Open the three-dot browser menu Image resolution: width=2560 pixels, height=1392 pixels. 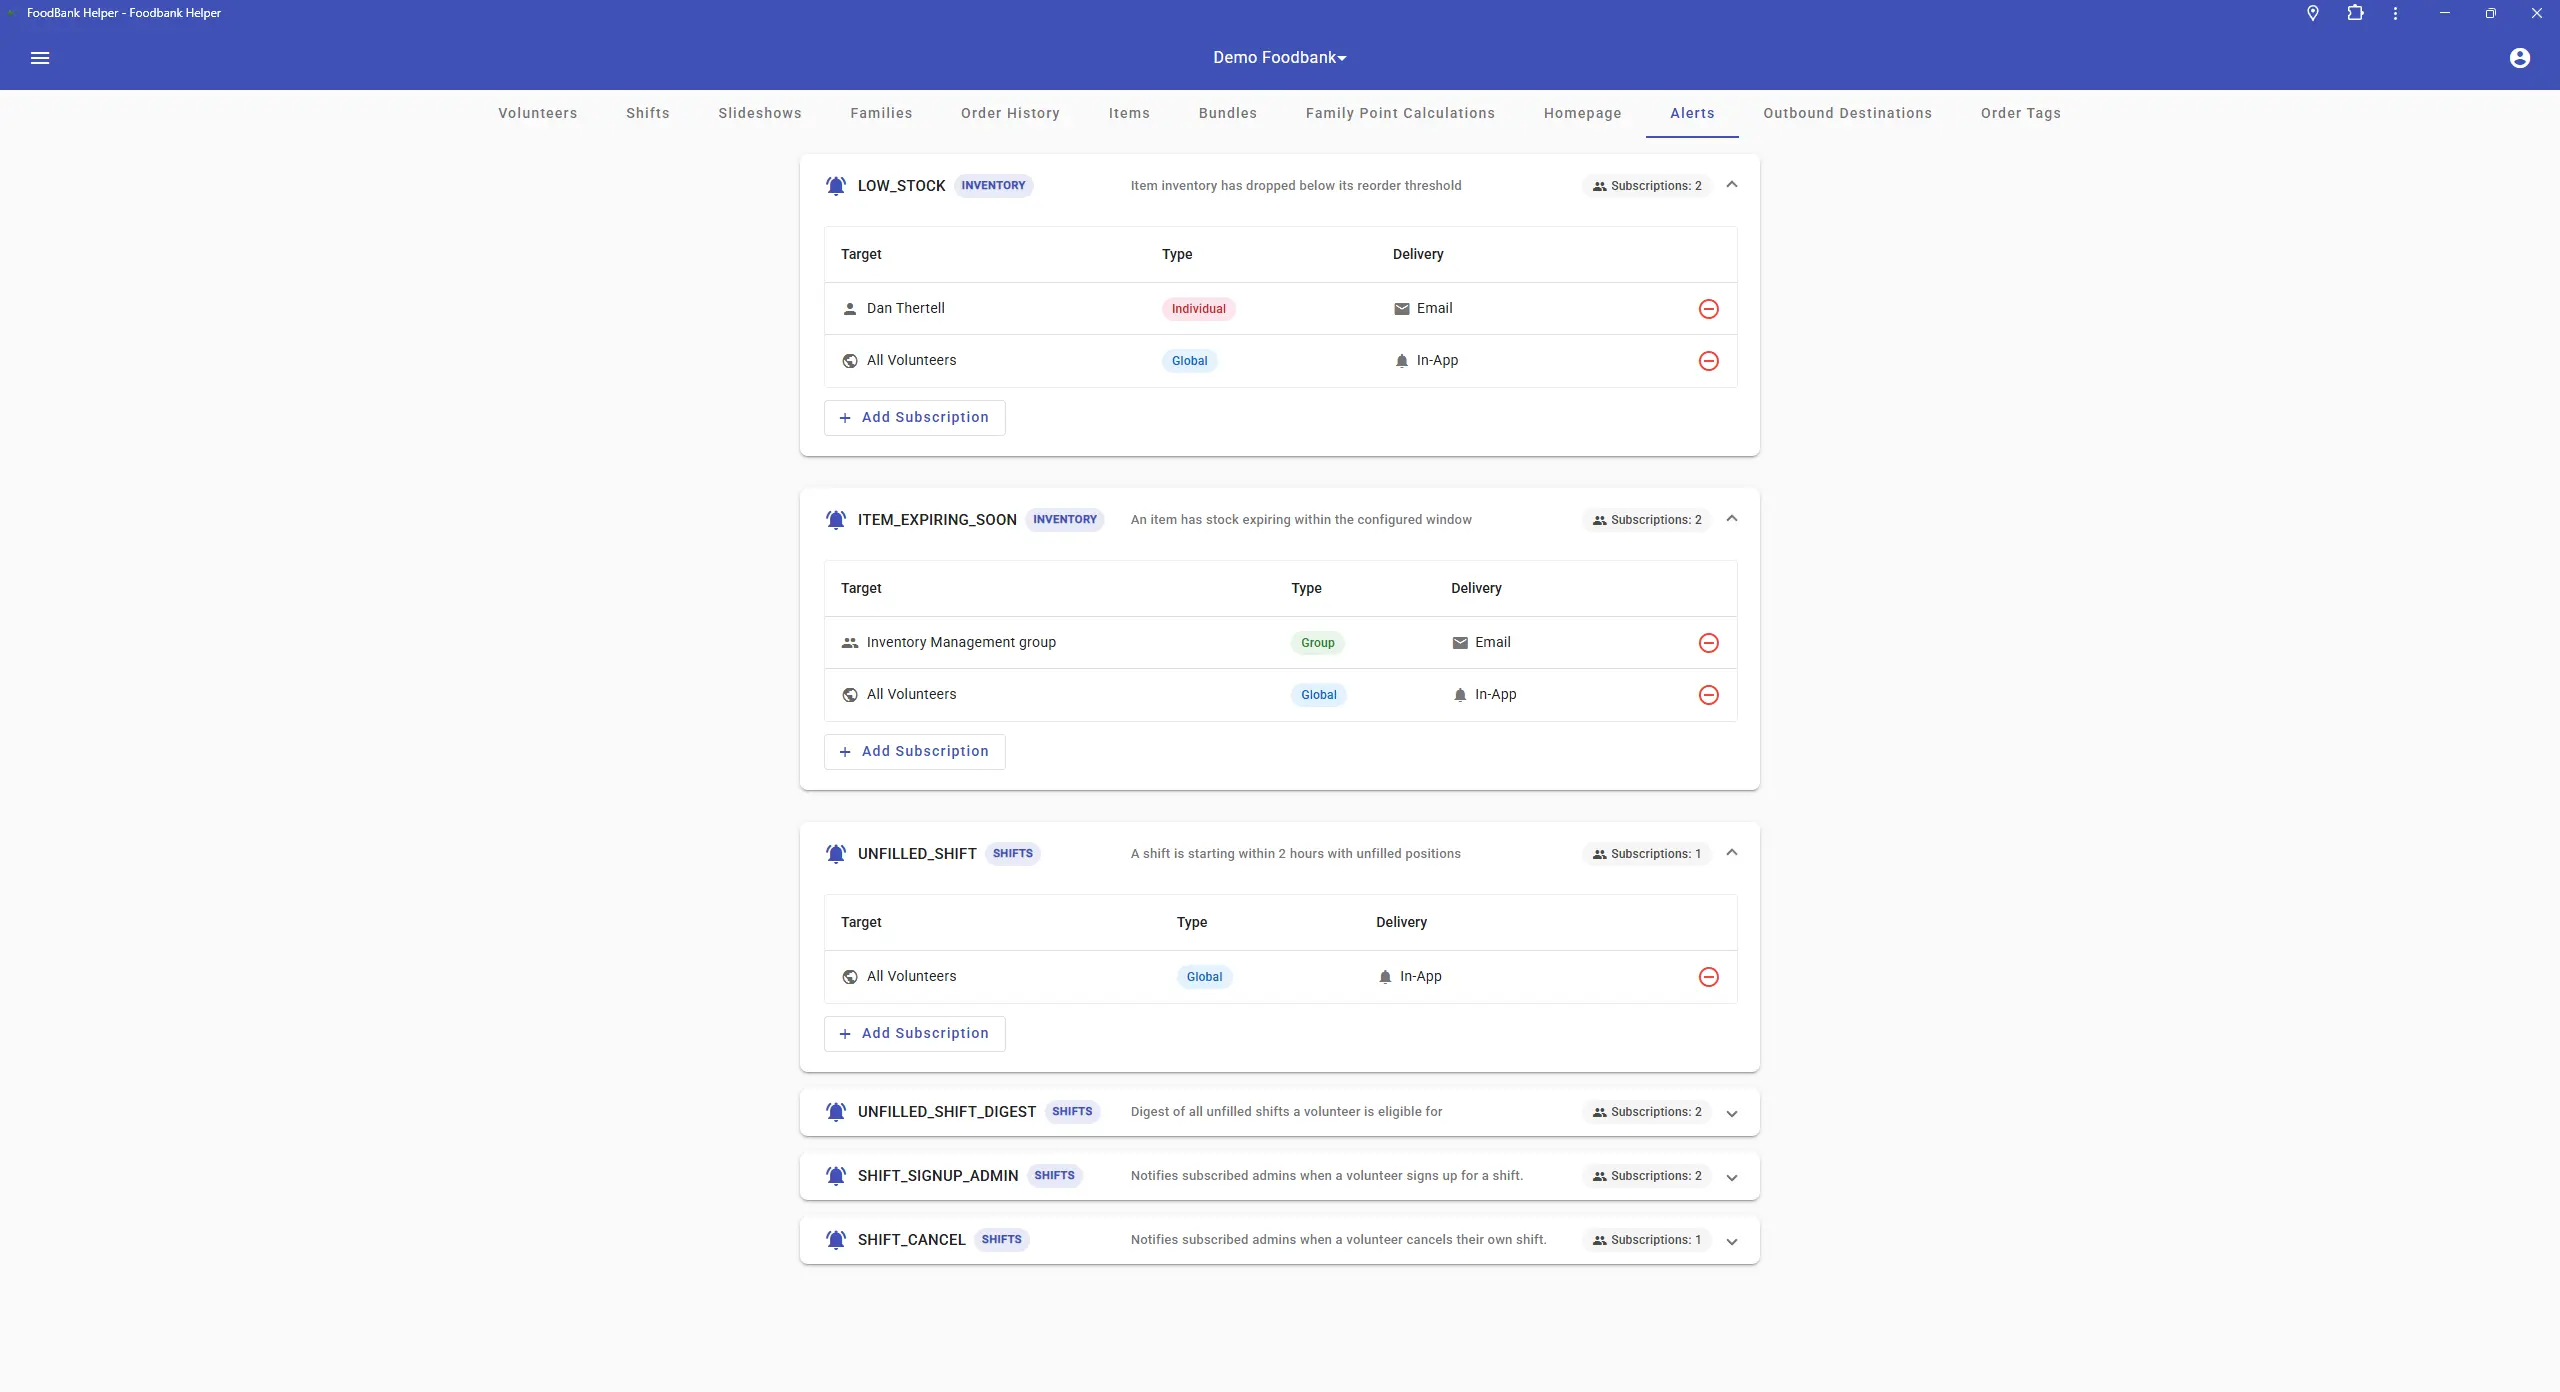tap(2395, 13)
